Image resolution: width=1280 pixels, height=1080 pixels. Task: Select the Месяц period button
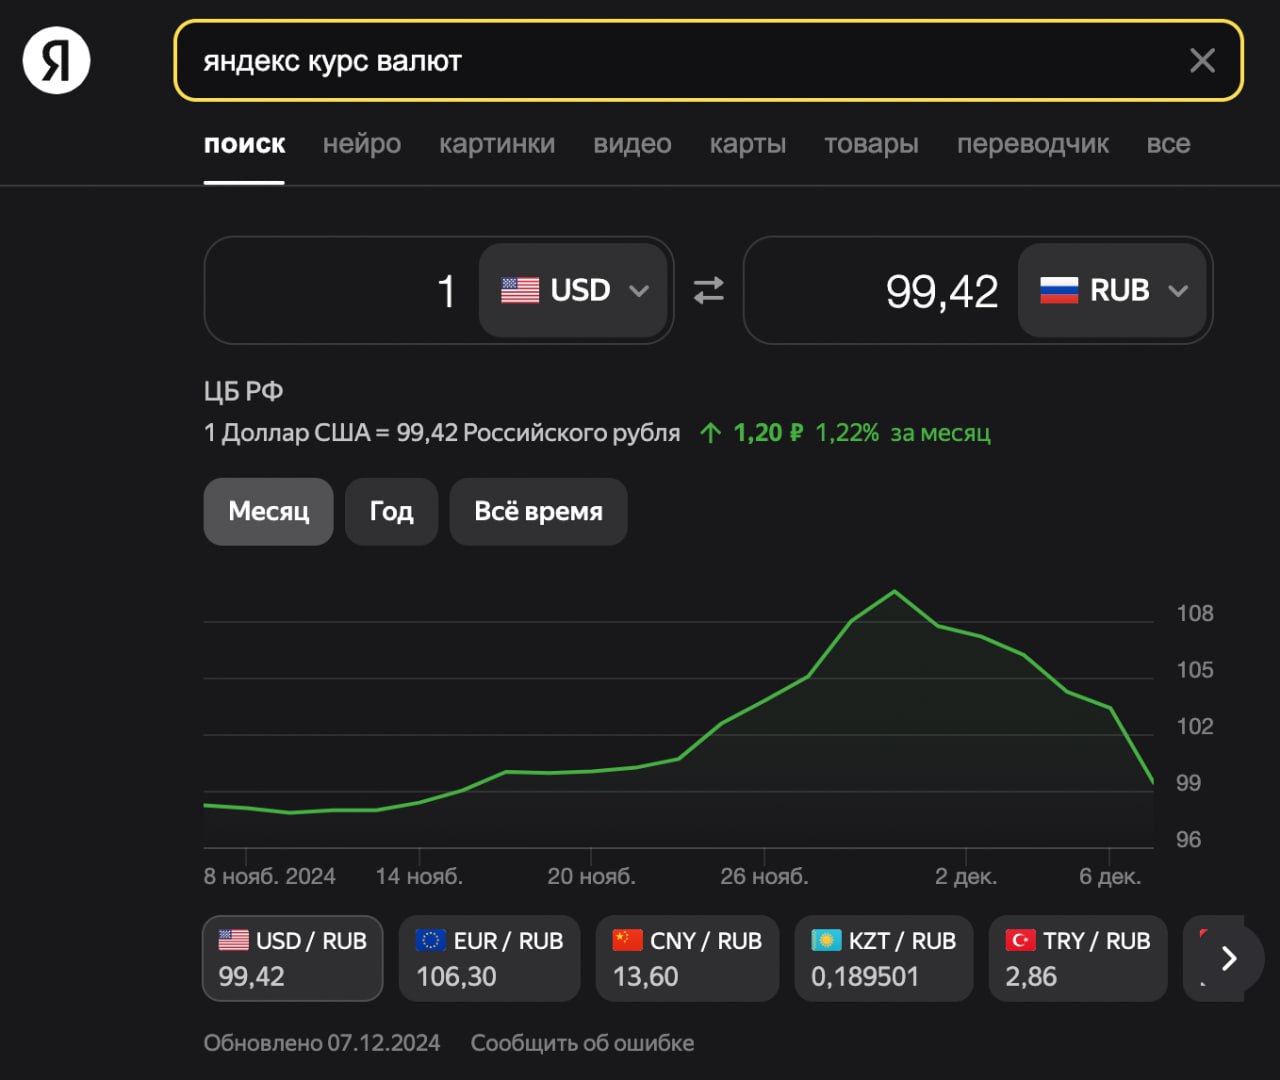[x=268, y=511]
